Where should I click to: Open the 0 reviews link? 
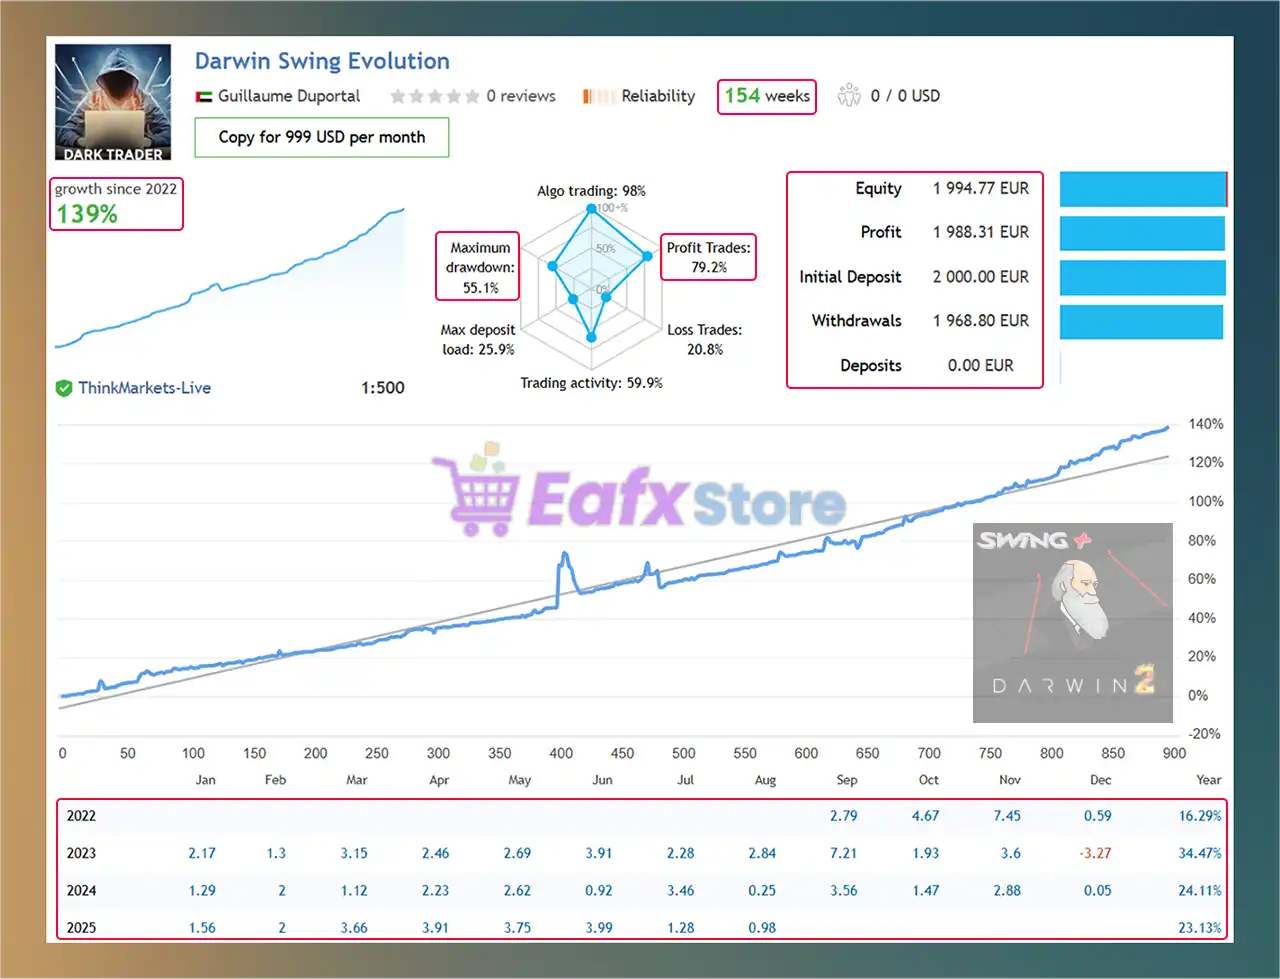click(521, 96)
